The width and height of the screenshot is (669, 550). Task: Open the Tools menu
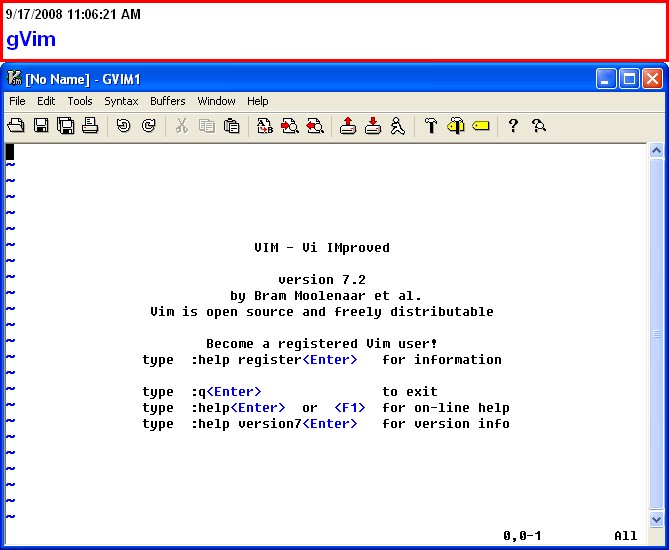[80, 101]
